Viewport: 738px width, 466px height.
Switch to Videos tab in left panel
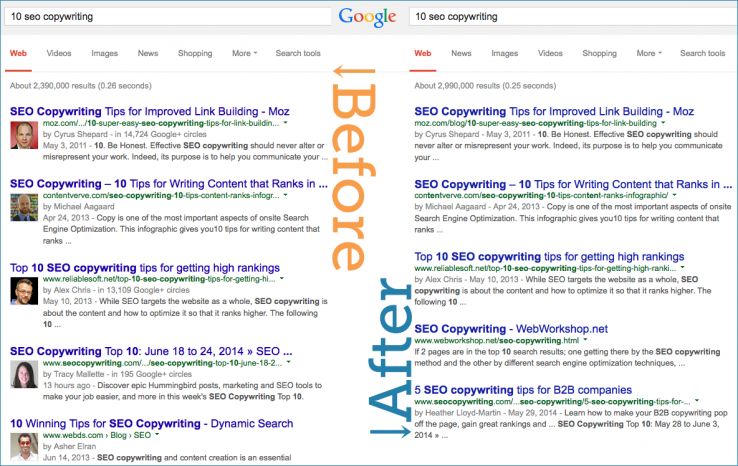click(59, 53)
